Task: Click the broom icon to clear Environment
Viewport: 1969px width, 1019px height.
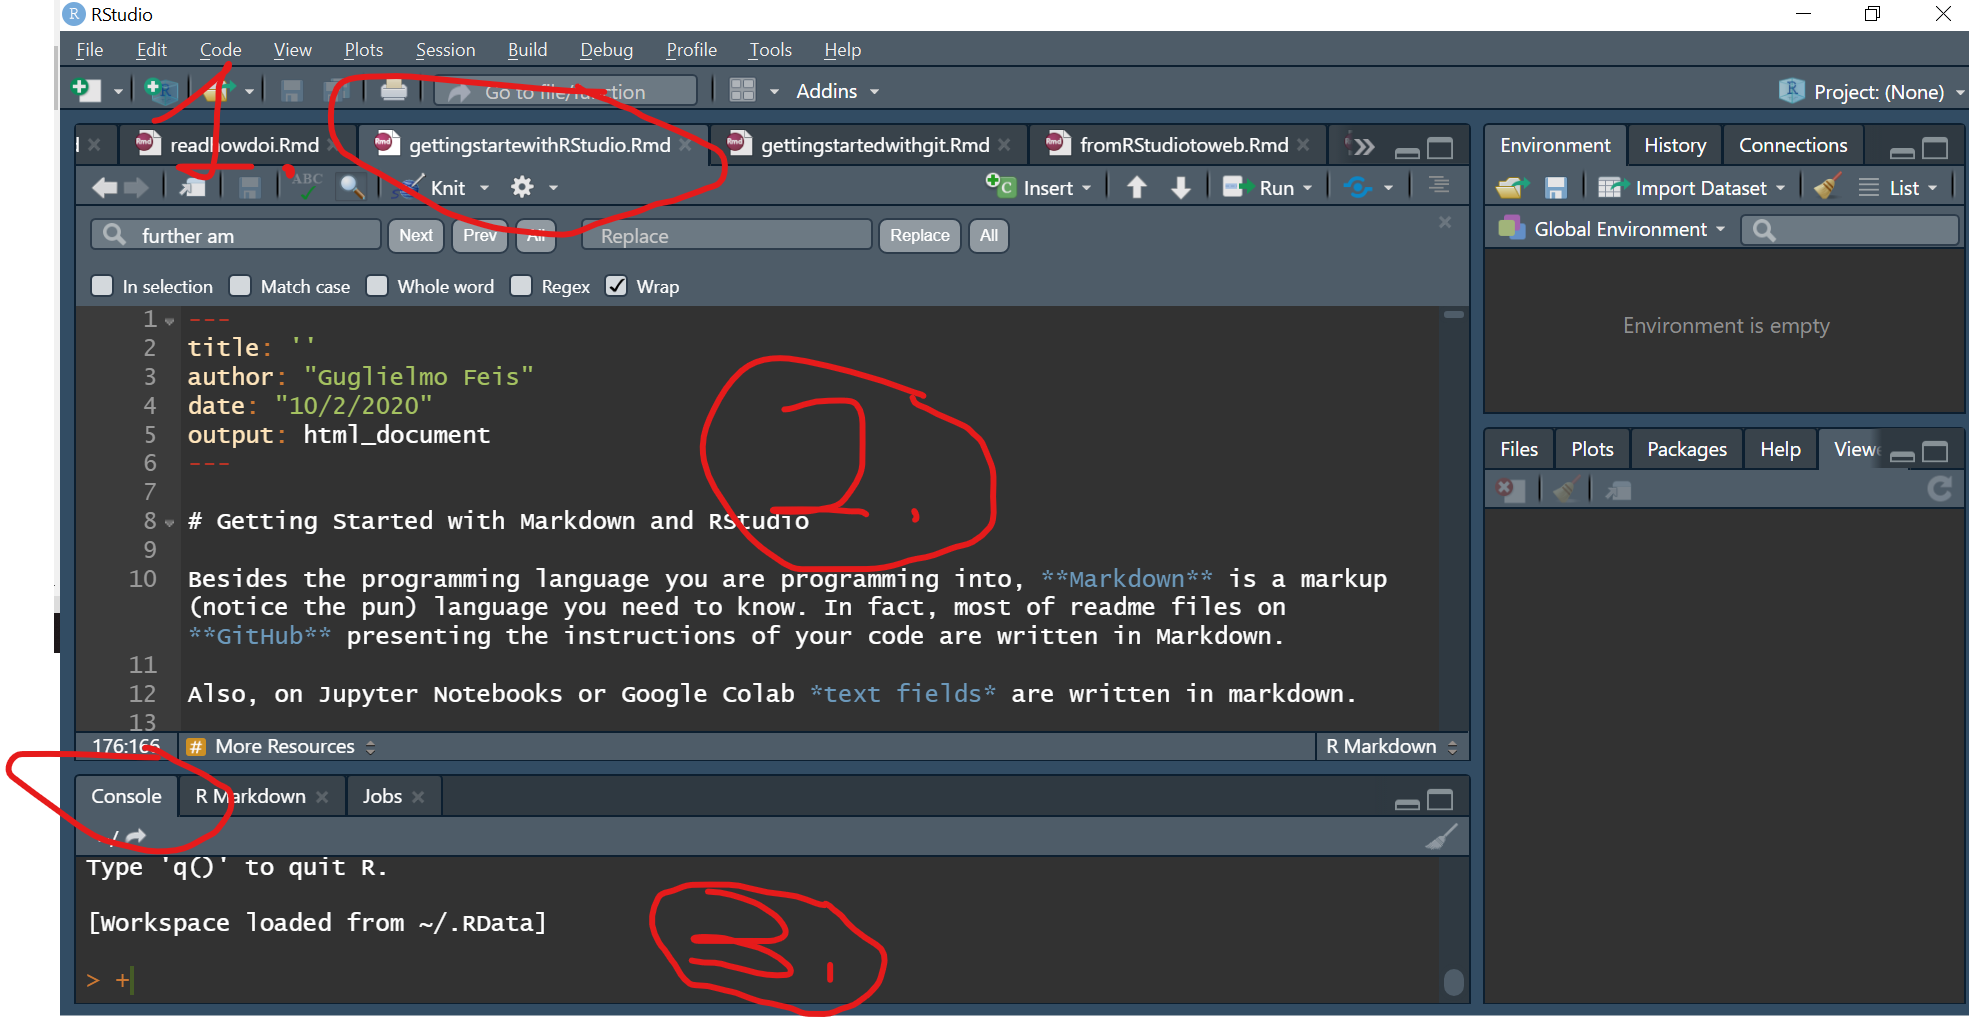Action: click(x=1826, y=187)
